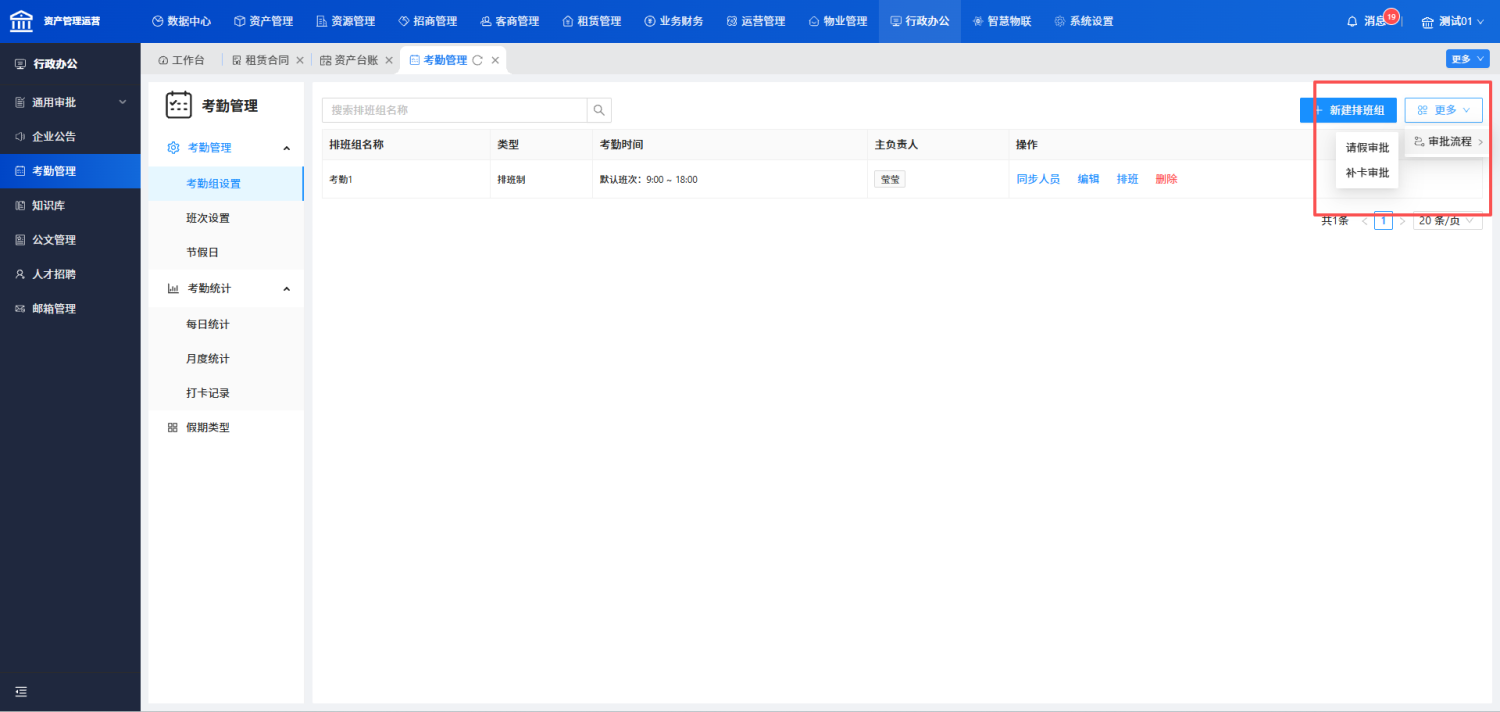Close the 考勤管理 tab

[495, 60]
